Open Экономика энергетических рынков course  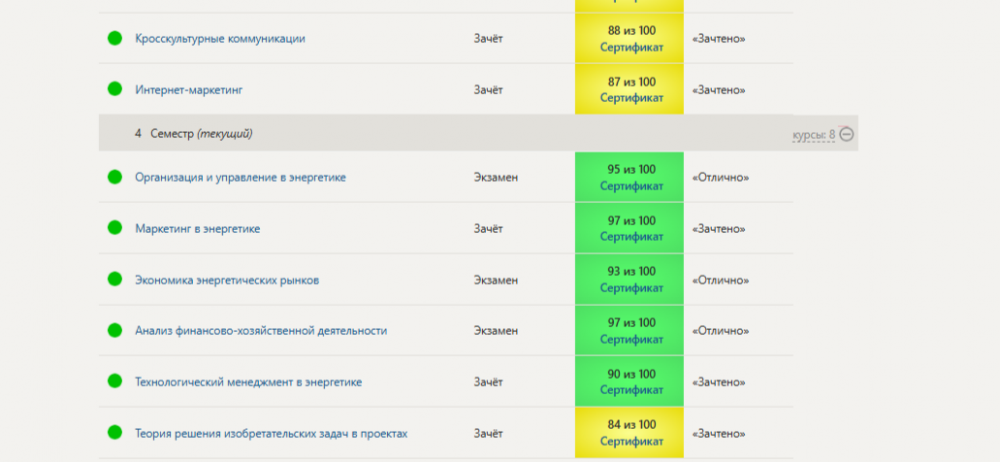227,280
